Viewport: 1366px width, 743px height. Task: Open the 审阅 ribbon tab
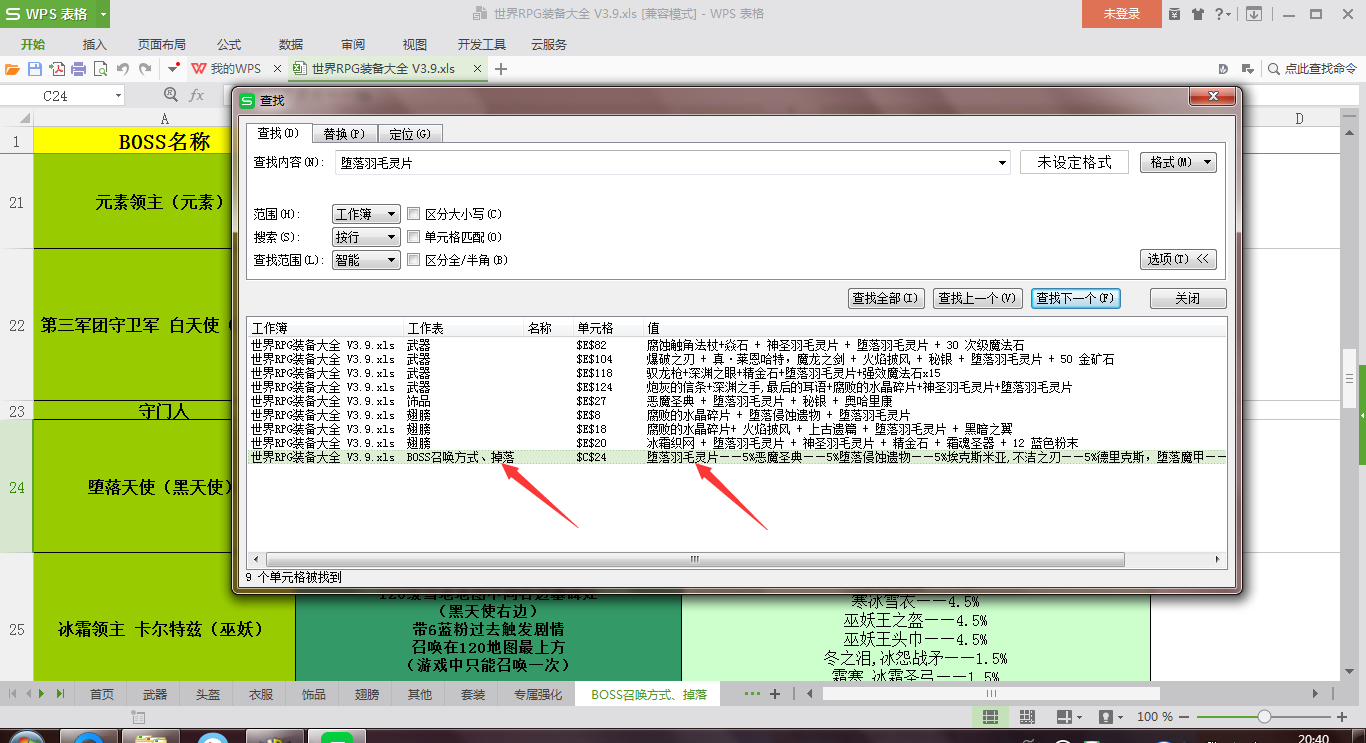pyautogui.click(x=353, y=45)
